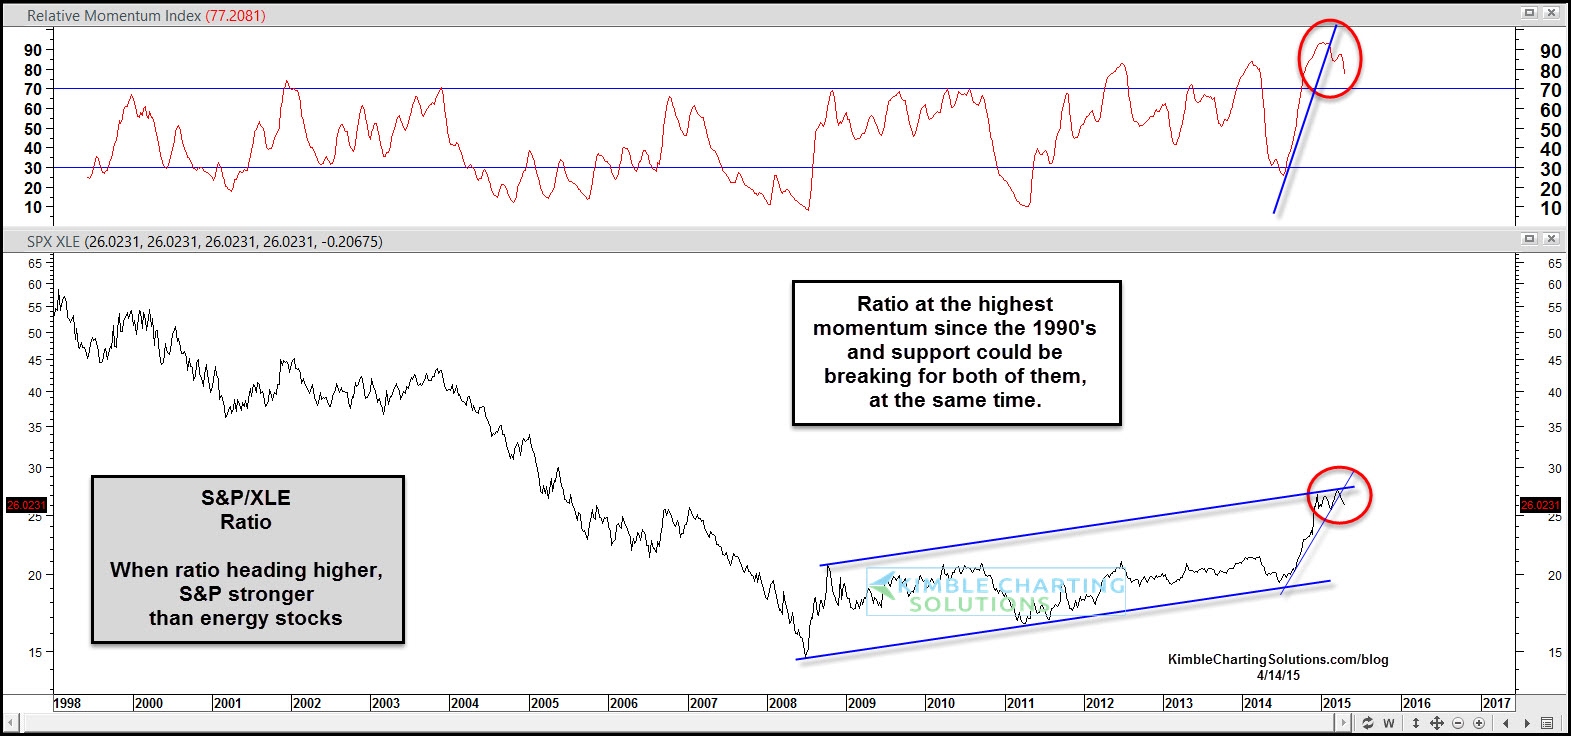1571x736 pixels.
Task: Click the SPX XLE pane title
Action: click(53, 241)
